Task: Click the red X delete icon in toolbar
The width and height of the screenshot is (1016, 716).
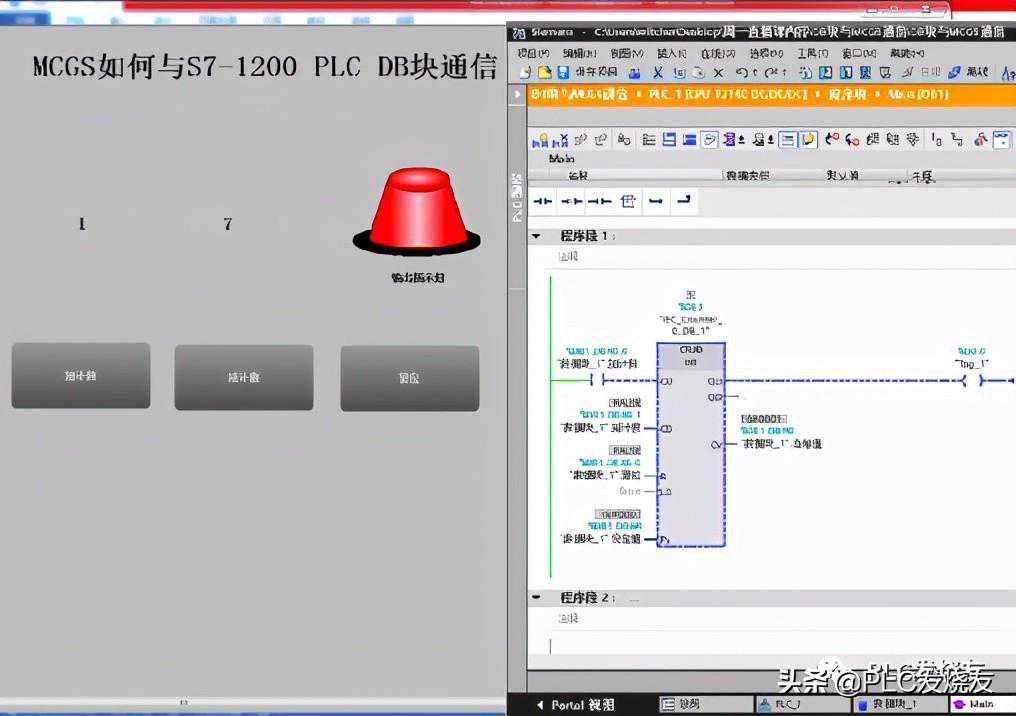Action: point(719,73)
